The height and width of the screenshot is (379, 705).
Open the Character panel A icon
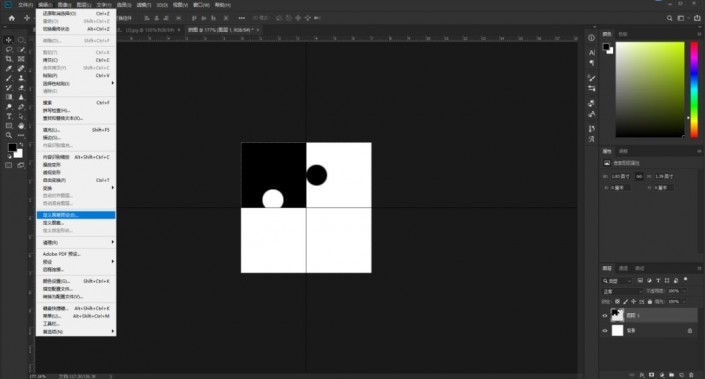pos(592,52)
